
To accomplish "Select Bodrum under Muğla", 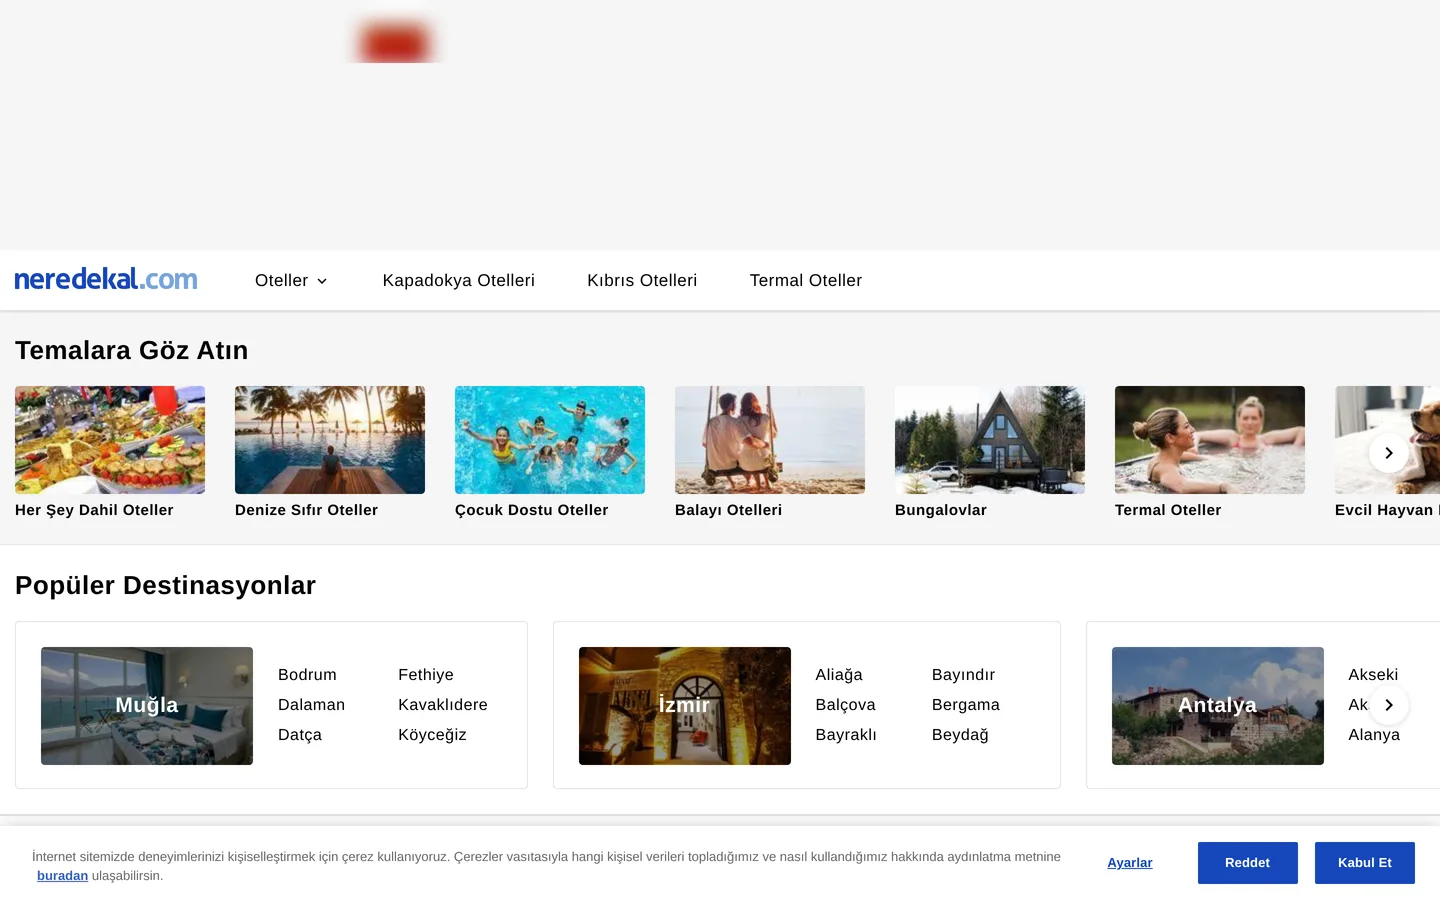I will tap(307, 675).
